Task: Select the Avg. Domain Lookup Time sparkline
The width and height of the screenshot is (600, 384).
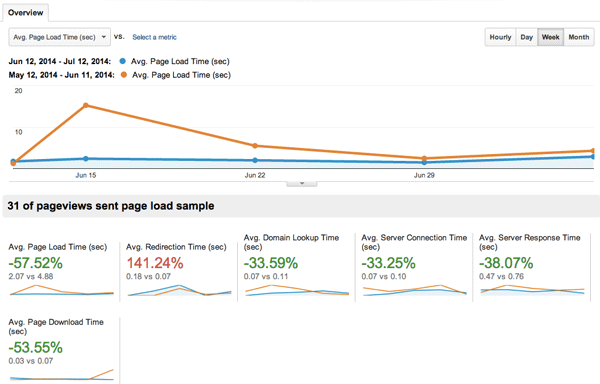Action: [x=297, y=290]
